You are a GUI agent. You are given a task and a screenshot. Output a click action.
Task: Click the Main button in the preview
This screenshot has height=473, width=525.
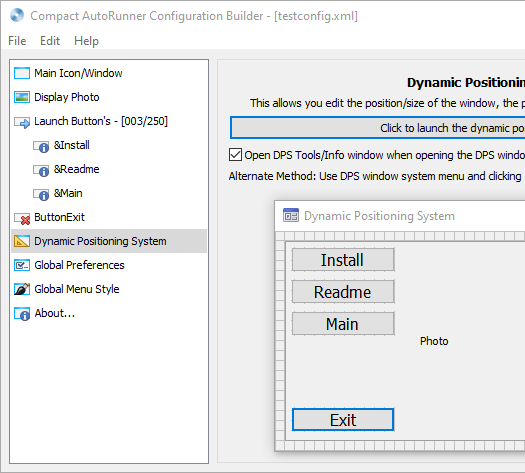343,324
